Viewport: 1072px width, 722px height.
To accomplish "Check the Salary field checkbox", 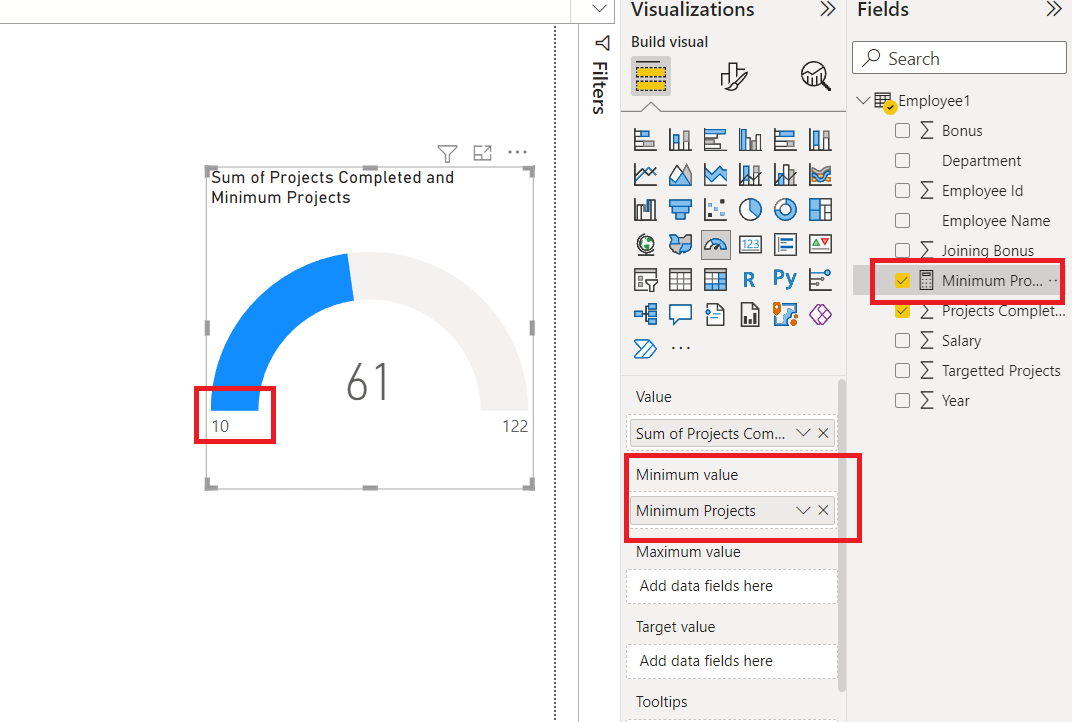I will (x=903, y=340).
